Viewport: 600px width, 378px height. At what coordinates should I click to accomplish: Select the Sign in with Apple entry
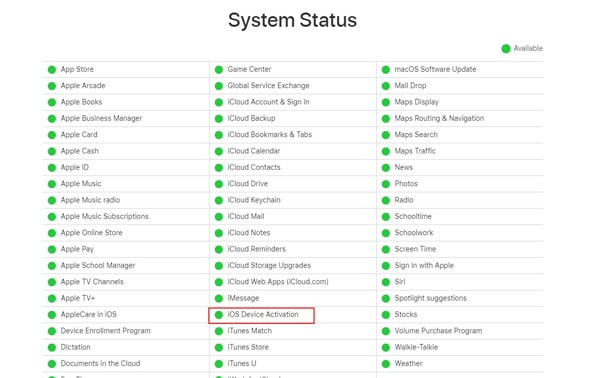coord(424,266)
